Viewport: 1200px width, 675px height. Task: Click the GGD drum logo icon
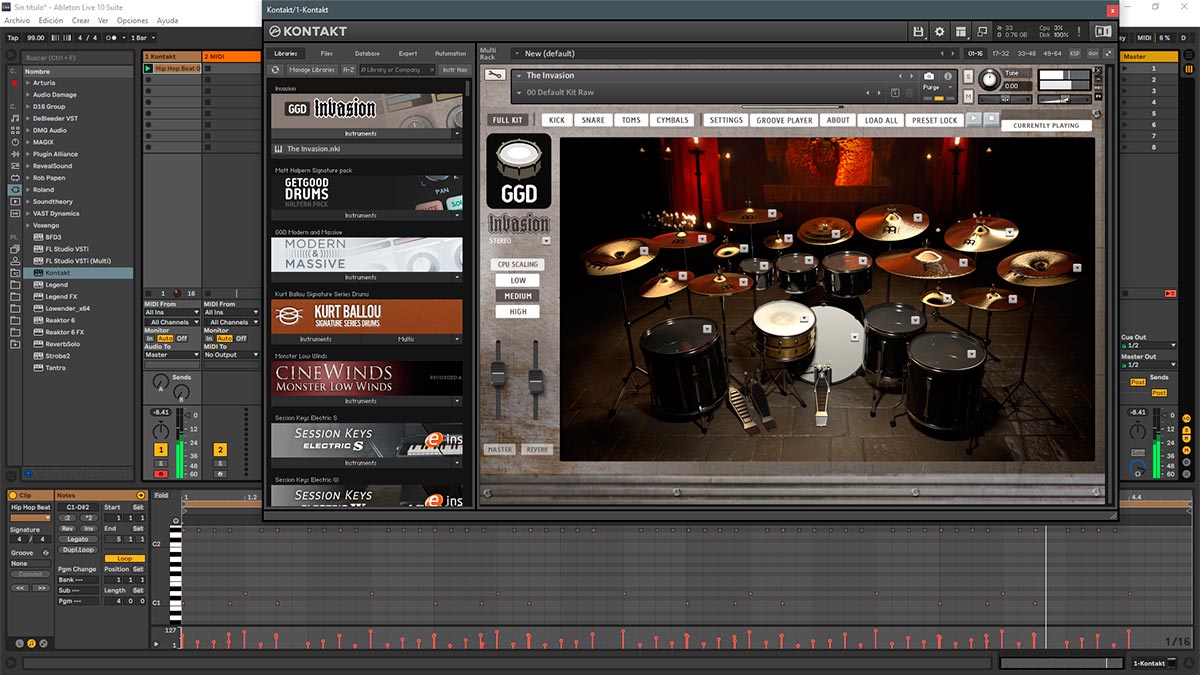pos(520,171)
